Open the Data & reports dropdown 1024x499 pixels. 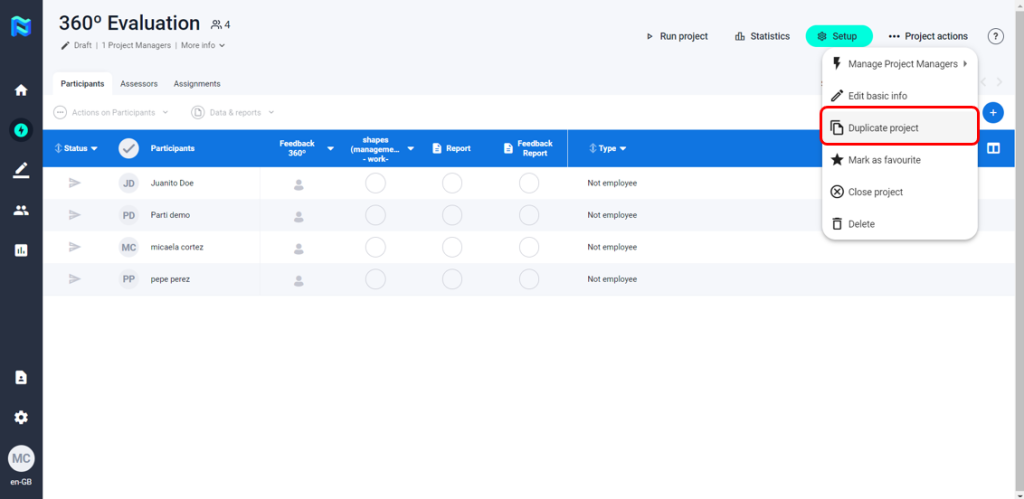pyautogui.click(x=232, y=113)
